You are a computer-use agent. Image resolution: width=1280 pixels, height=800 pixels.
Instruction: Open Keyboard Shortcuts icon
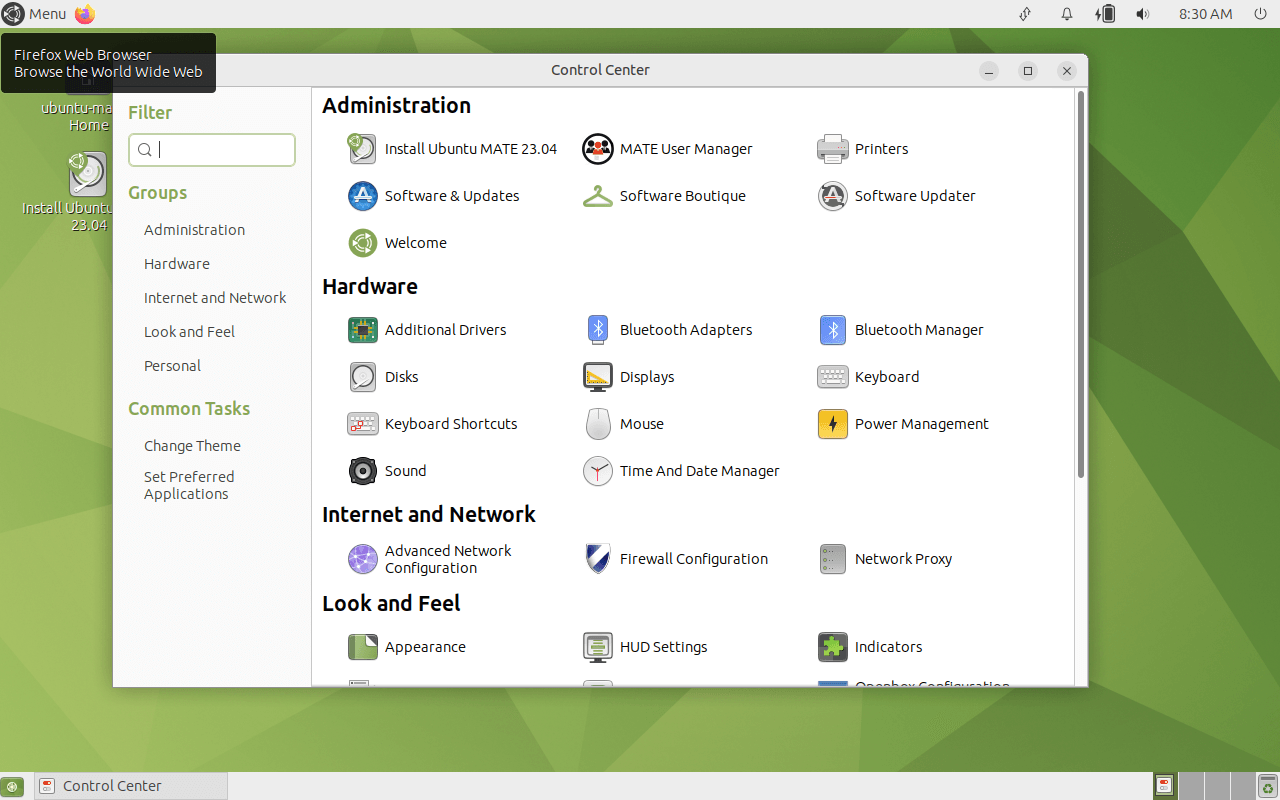pyautogui.click(x=362, y=424)
